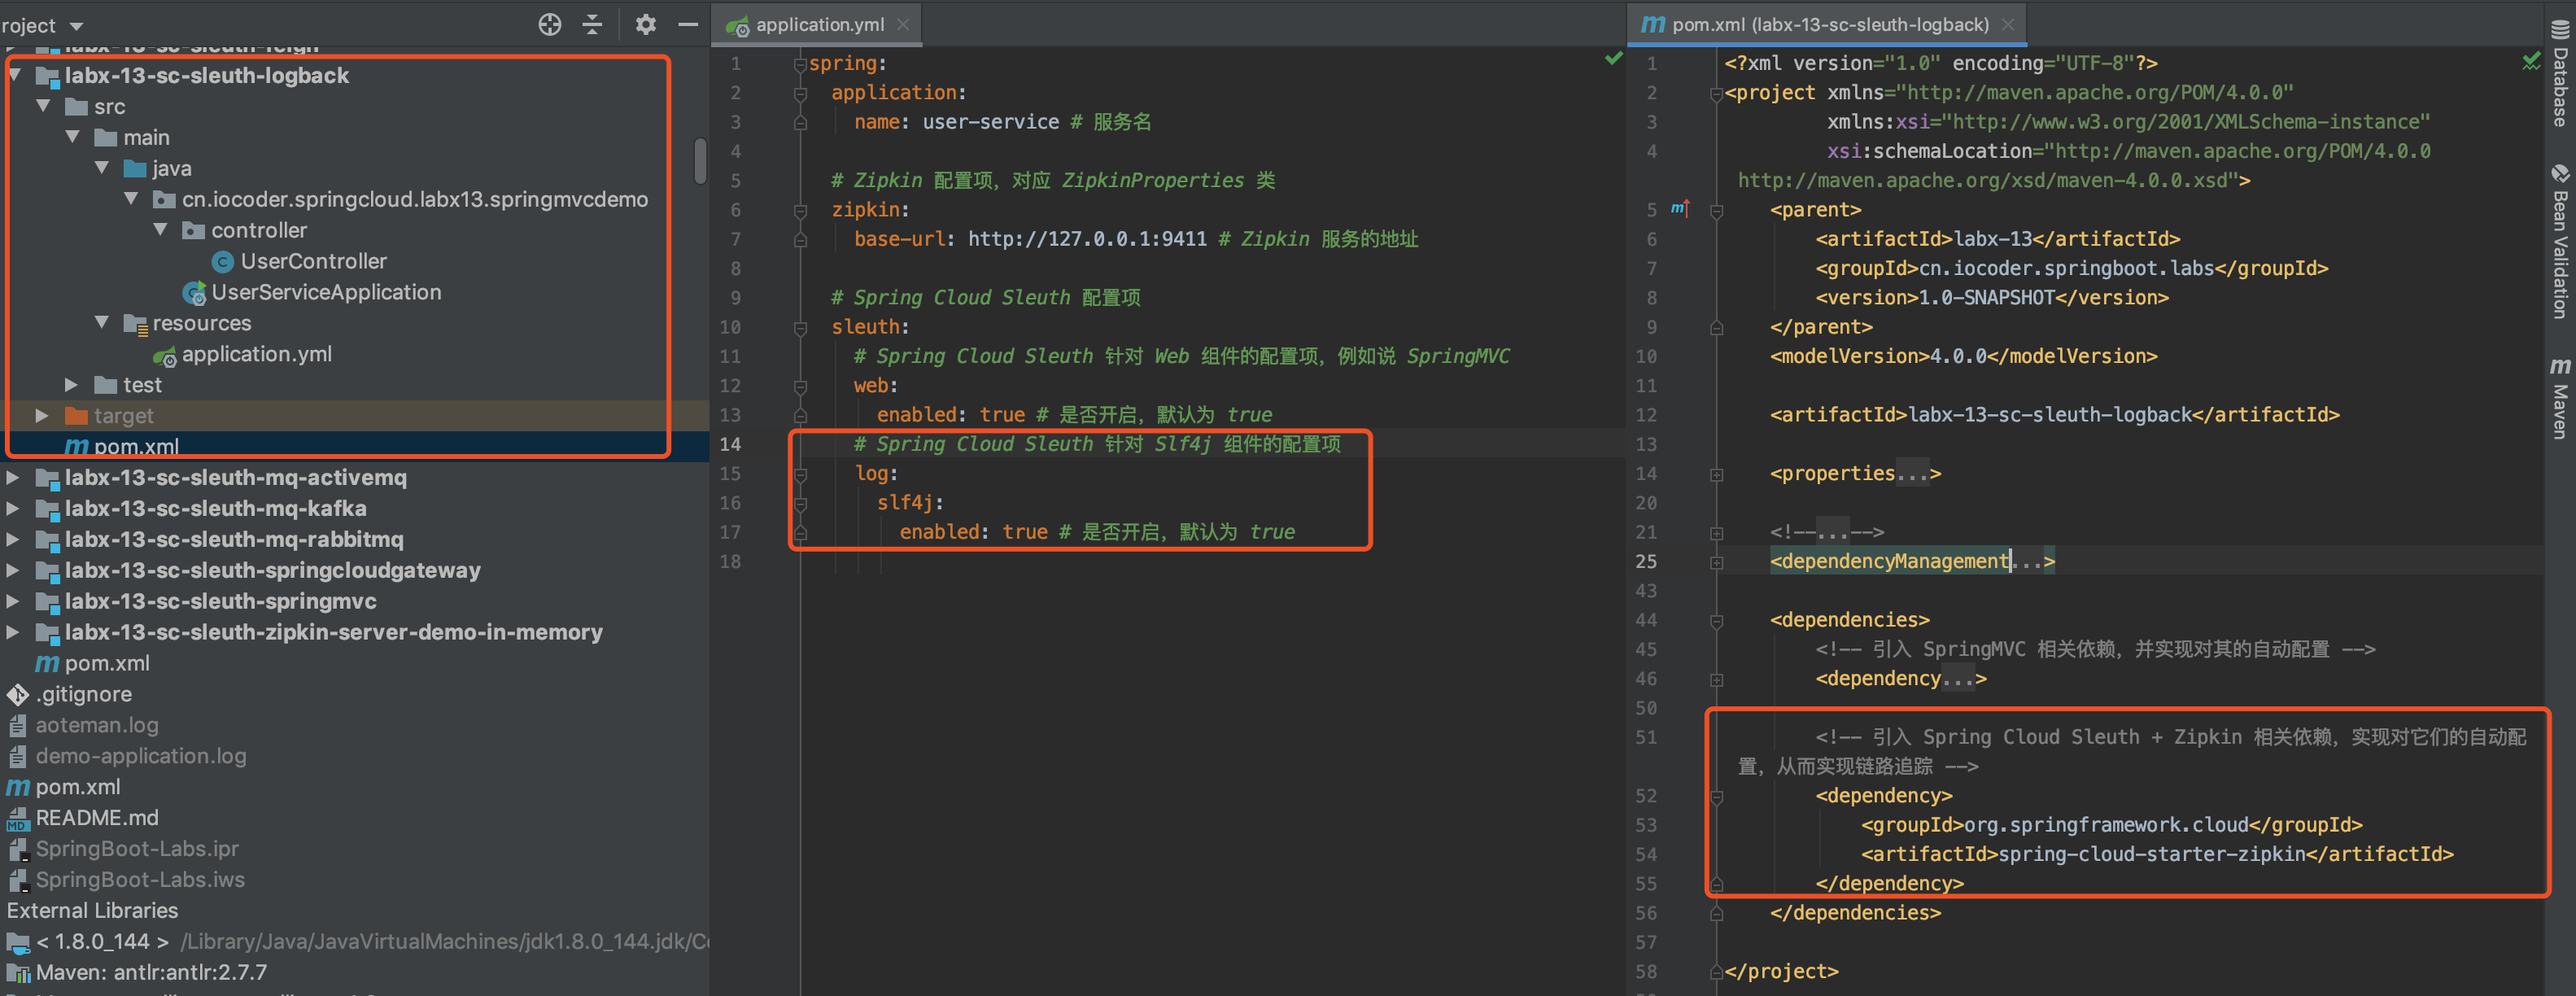The image size is (2576, 996).
Task: Expand labx-13-sc-sleuth-mq-kafka module
Action: 13,508
